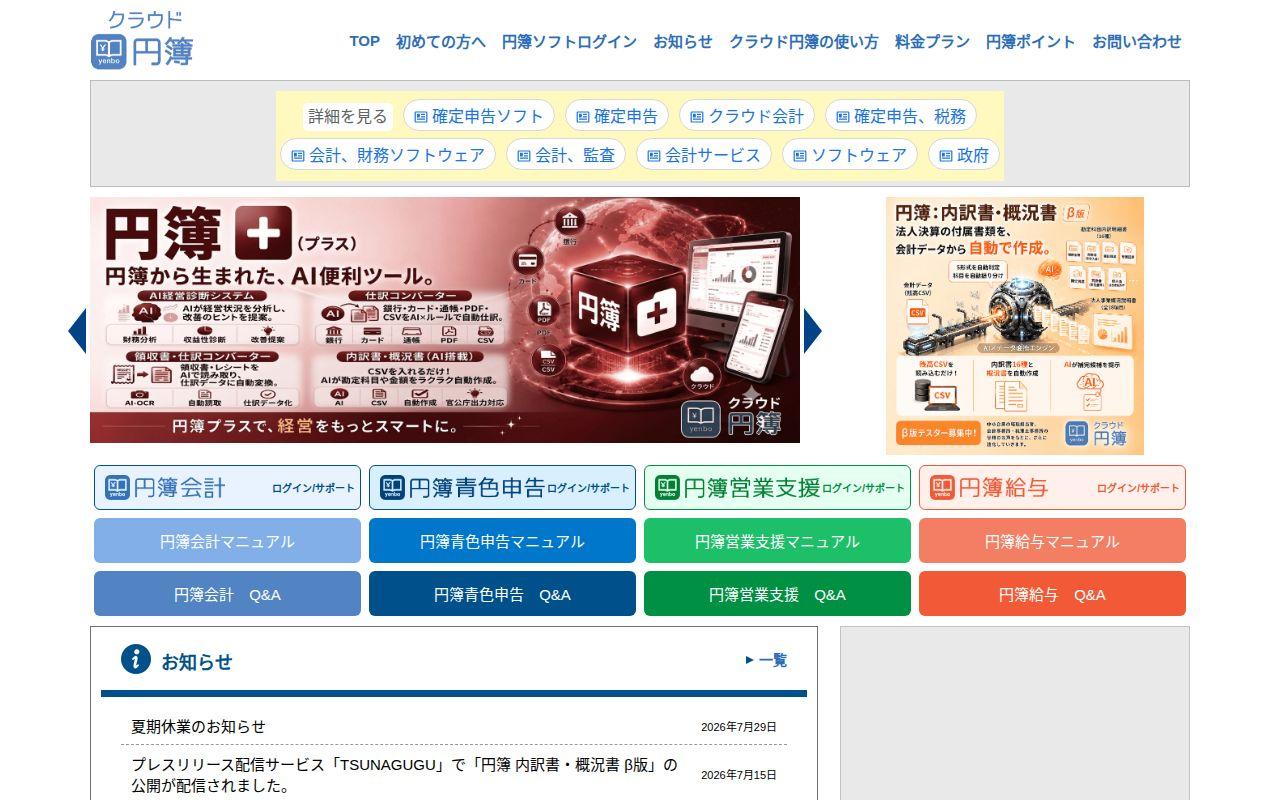Open 夏期休業のお知らせ news item
Screen dimensions: 1280x800
(x=198, y=726)
